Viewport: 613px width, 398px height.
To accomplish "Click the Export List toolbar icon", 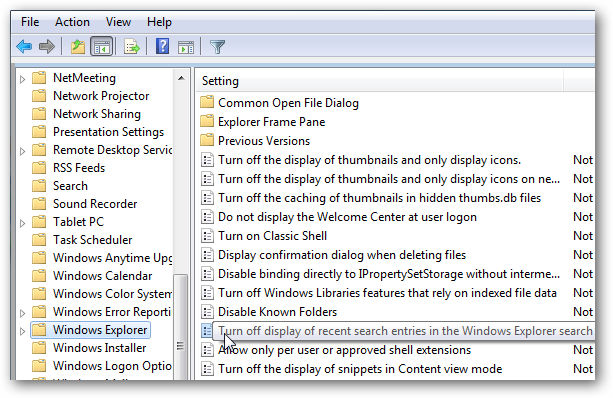I will (132, 47).
